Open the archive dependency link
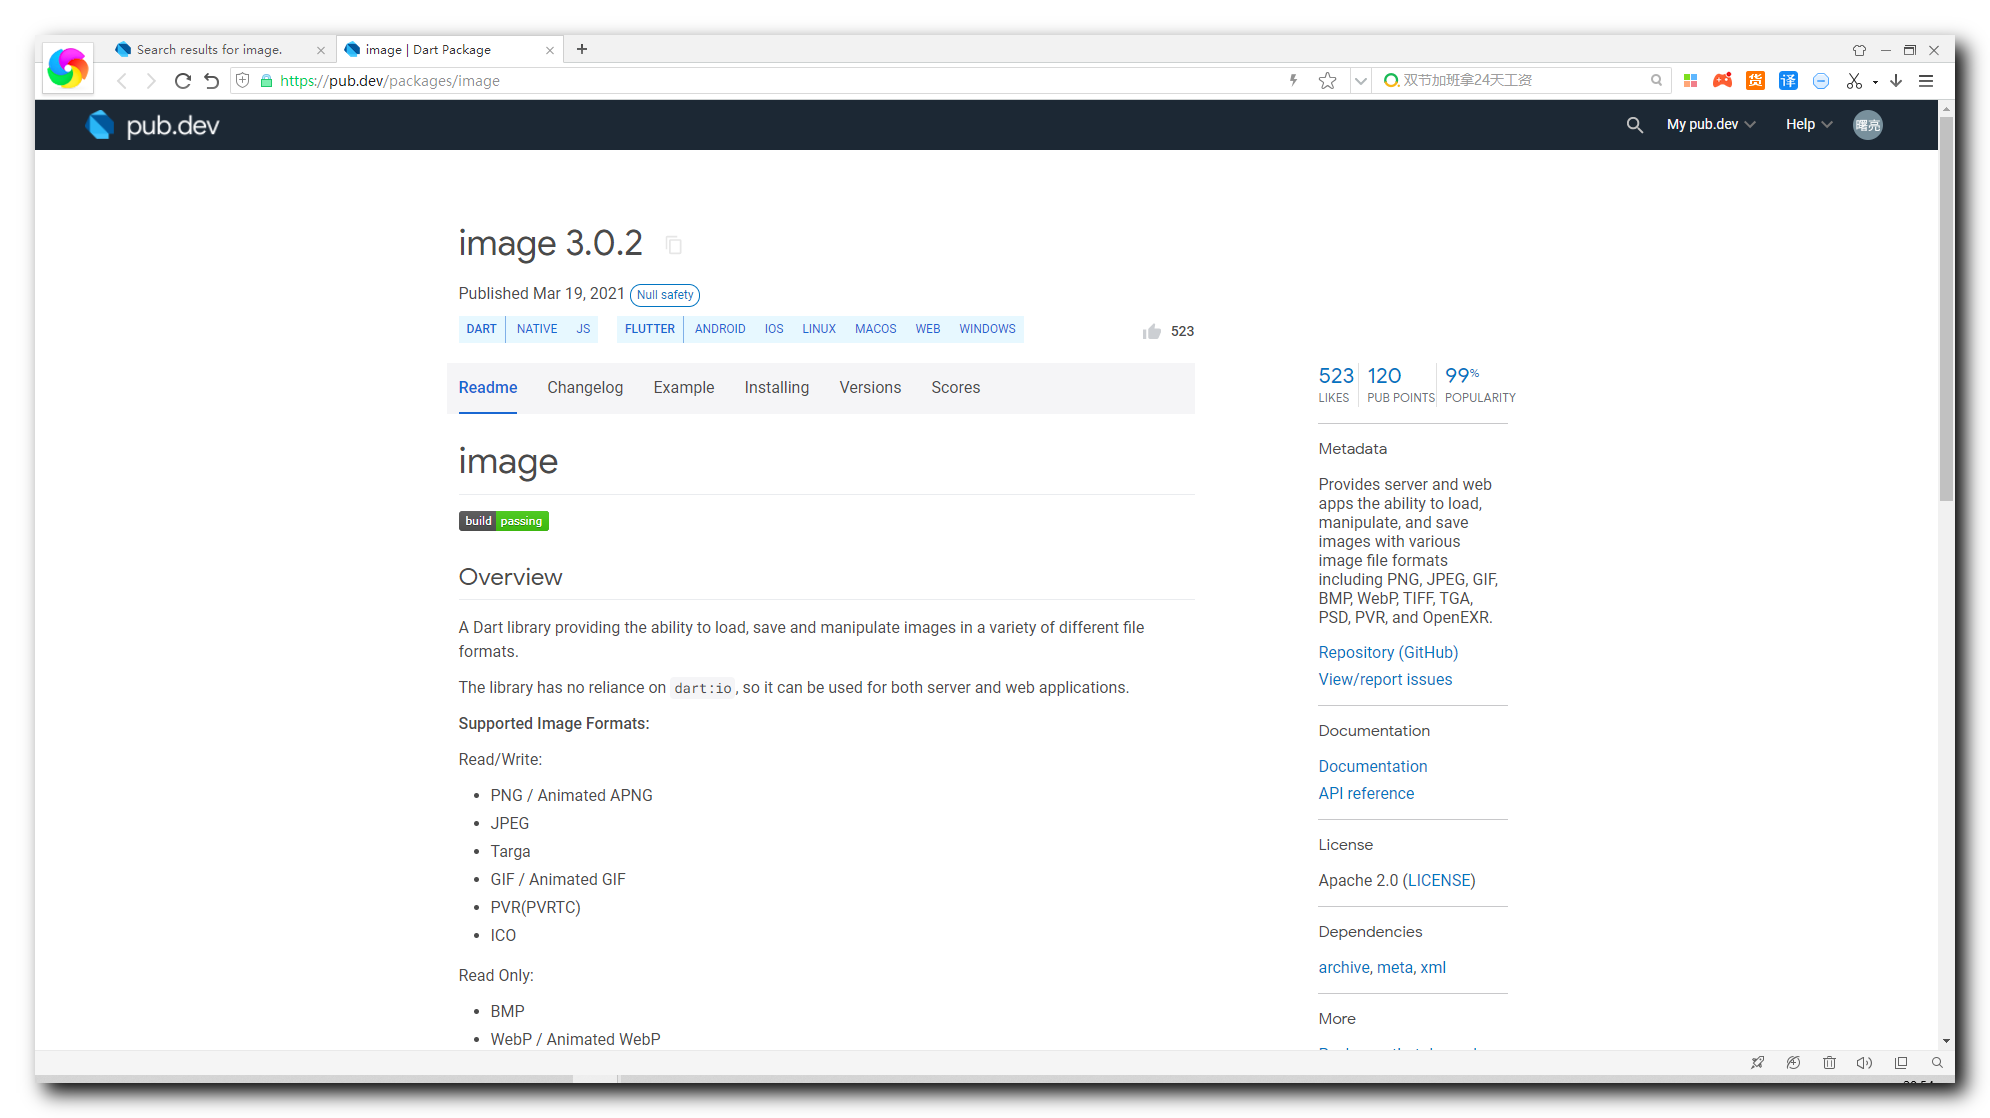 coord(1344,968)
